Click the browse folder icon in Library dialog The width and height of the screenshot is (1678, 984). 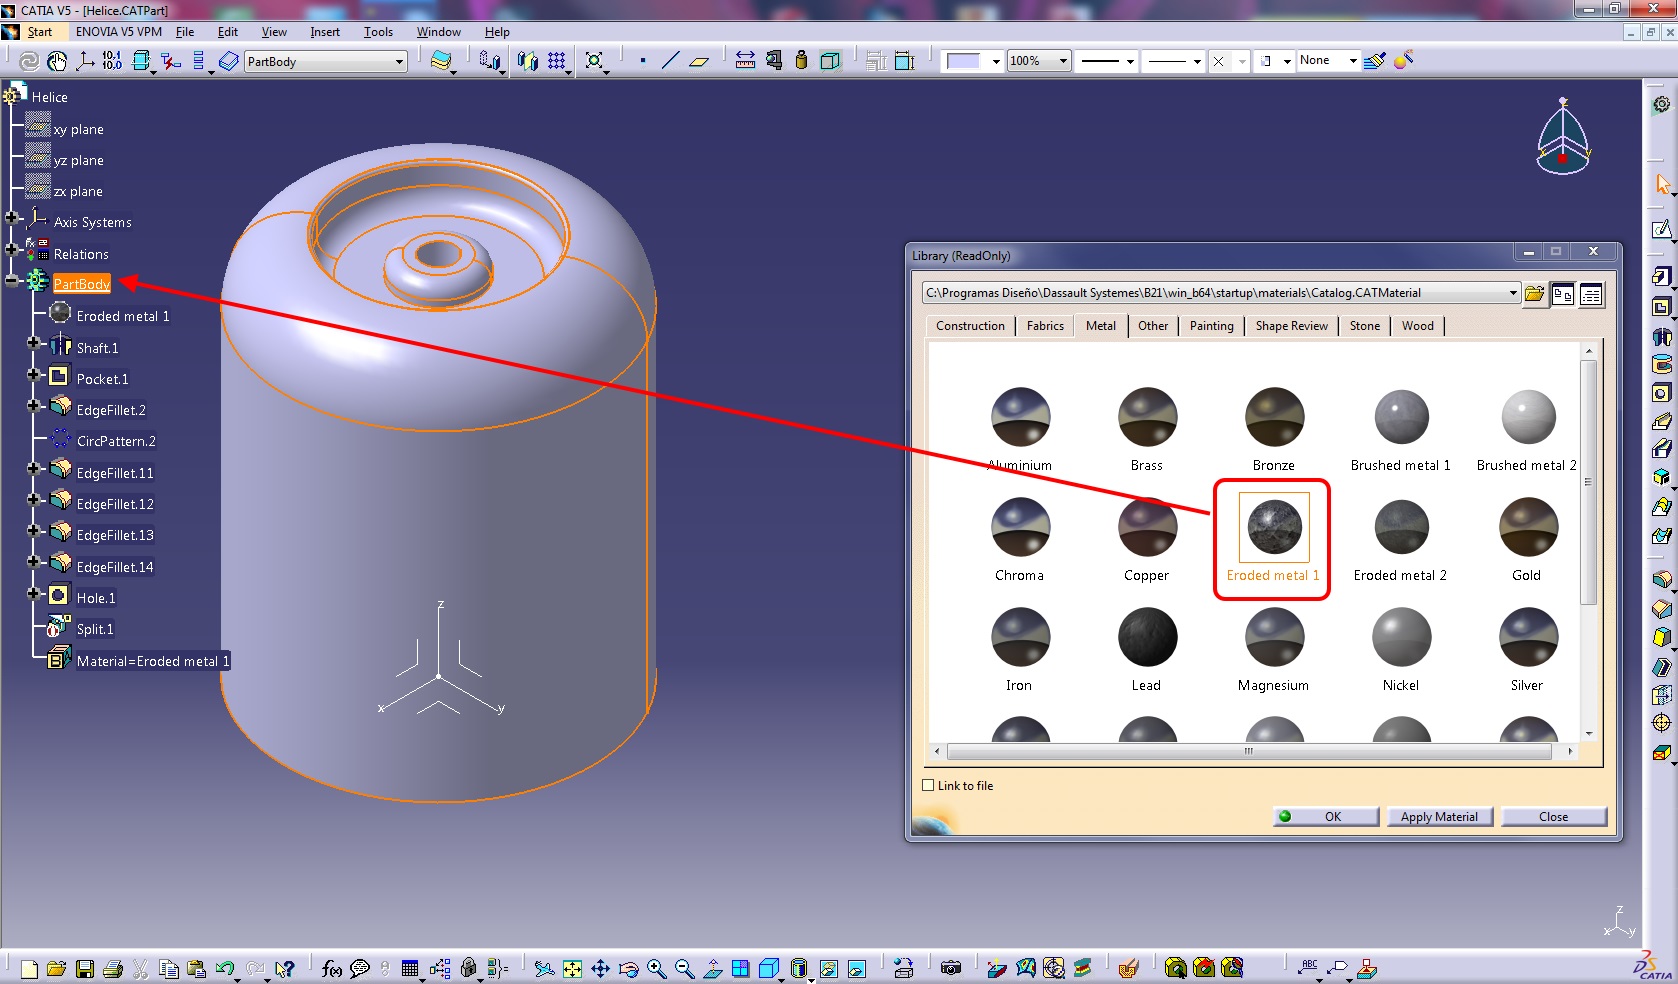click(1534, 294)
